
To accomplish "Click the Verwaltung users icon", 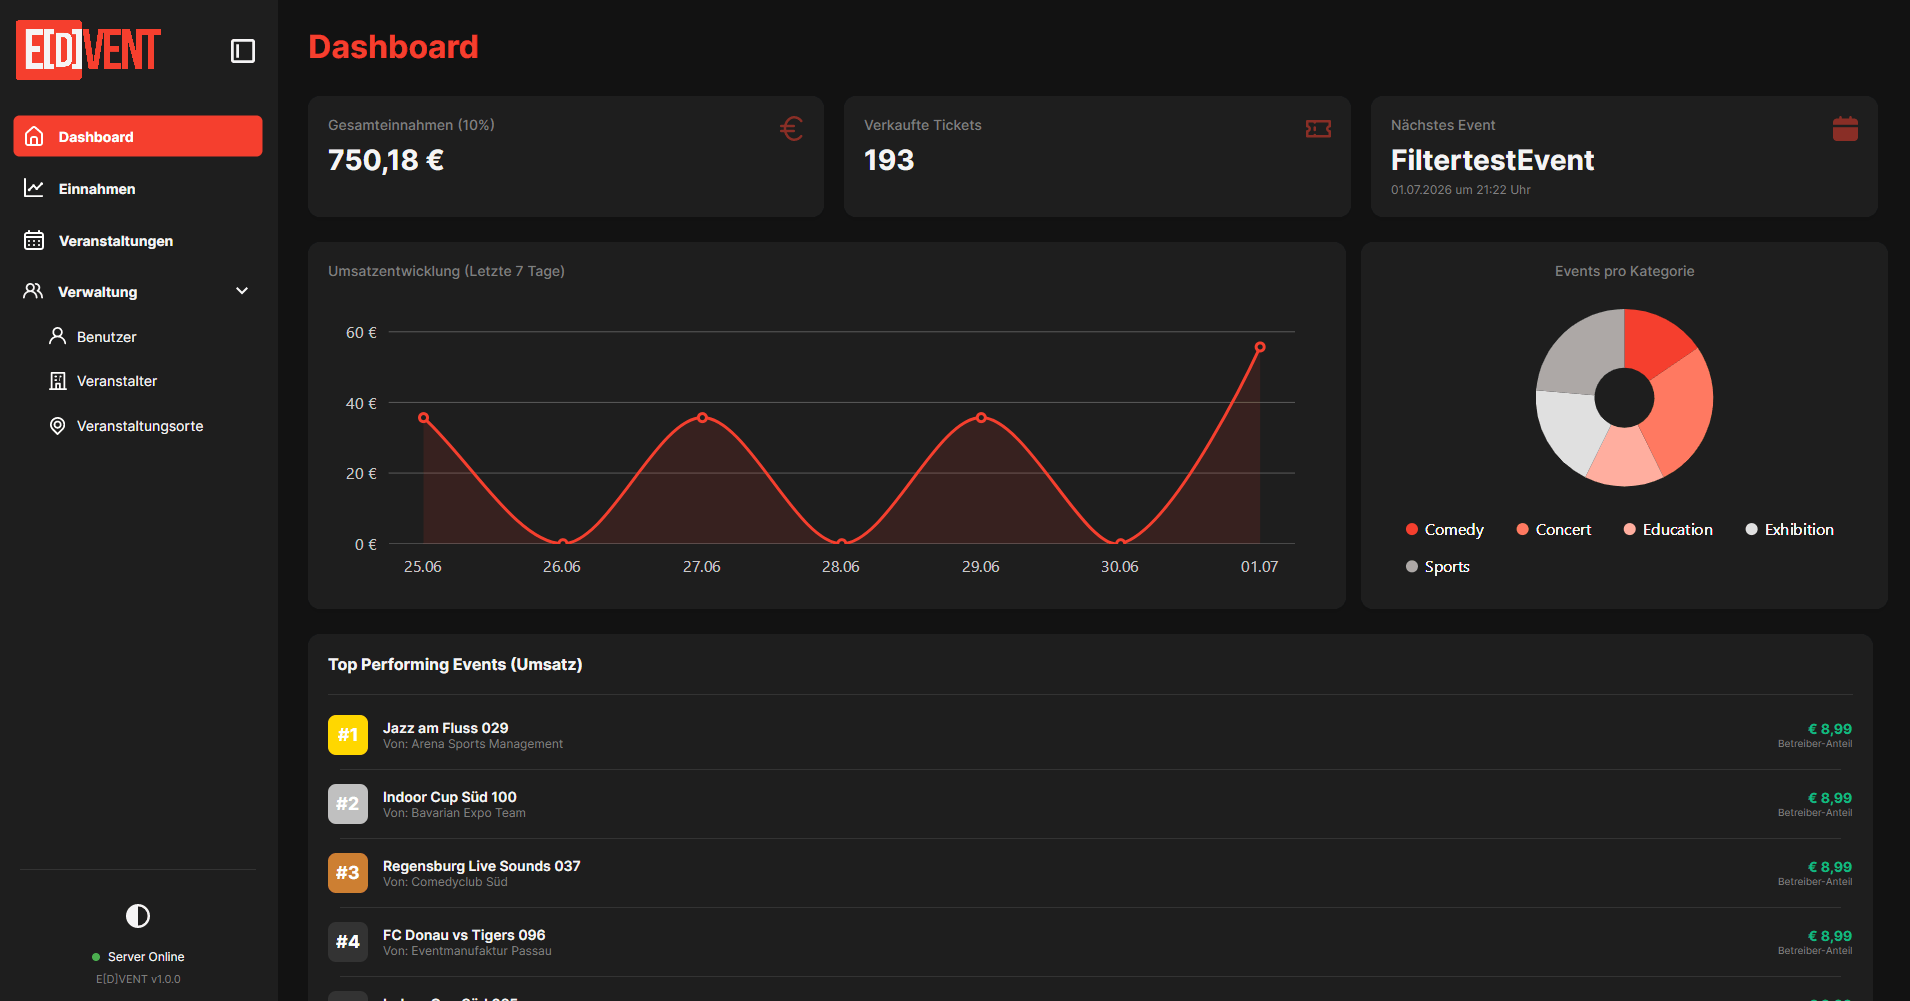I will [x=33, y=291].
